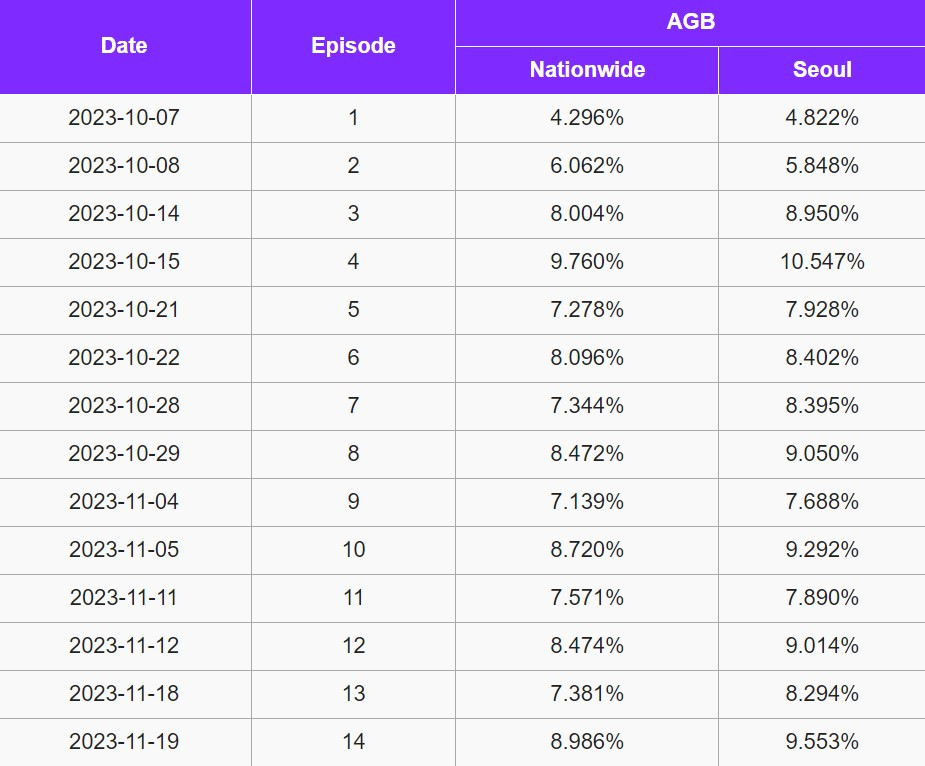Select the AGB header cell
The height and width of the screenshot is (766, 925).
(690, 22)
